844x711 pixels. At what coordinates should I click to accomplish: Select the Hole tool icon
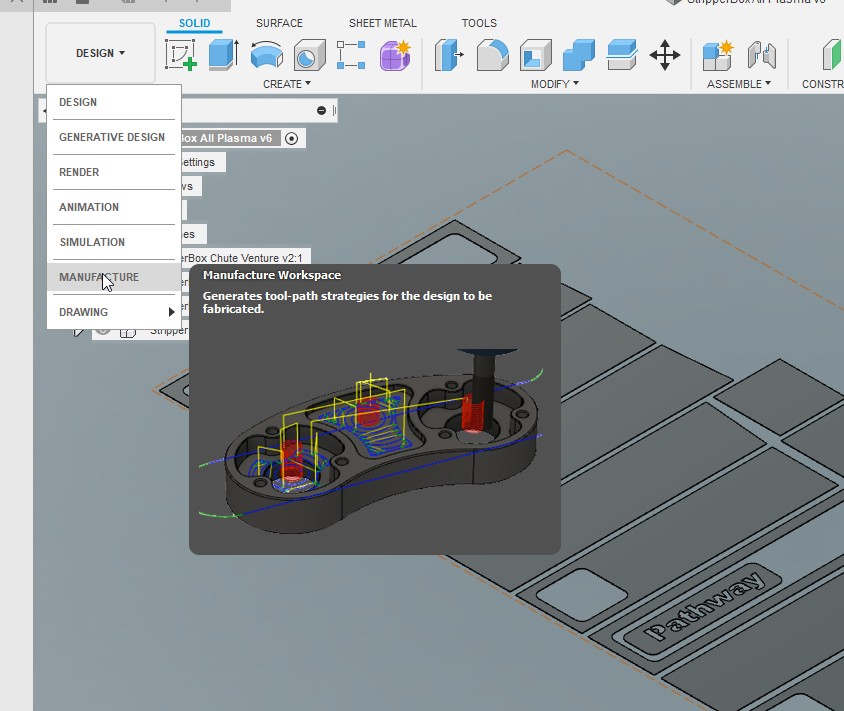click(309, 54)
